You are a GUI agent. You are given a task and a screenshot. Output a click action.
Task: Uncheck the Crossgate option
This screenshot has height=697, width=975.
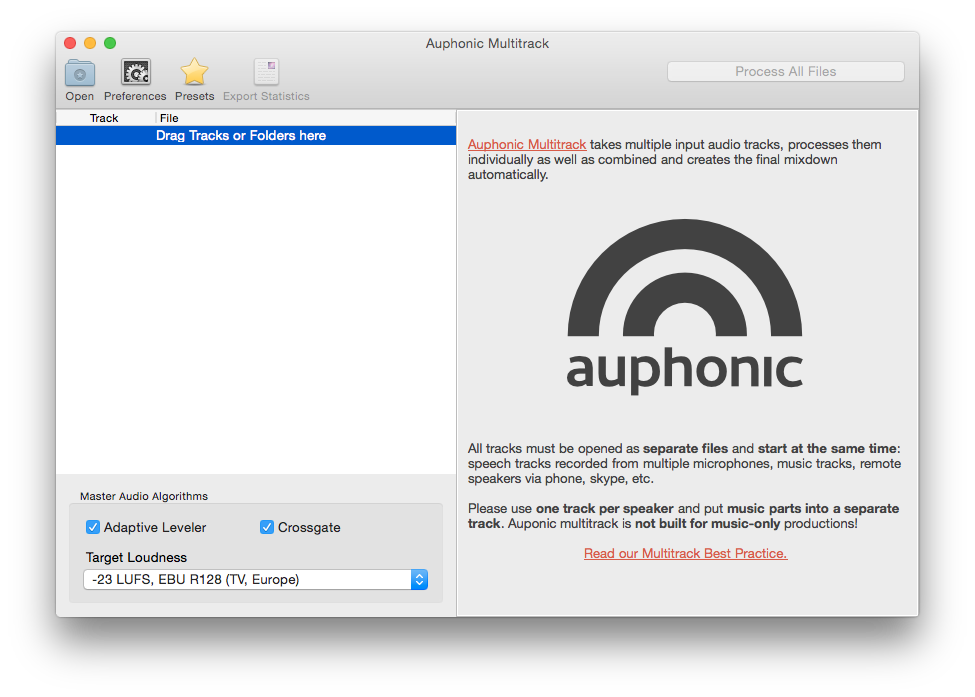pos(267,527)
